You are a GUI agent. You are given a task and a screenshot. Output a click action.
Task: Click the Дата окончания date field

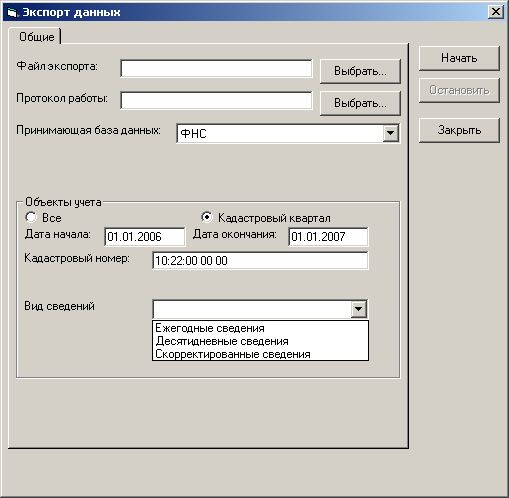click(328, 237)
